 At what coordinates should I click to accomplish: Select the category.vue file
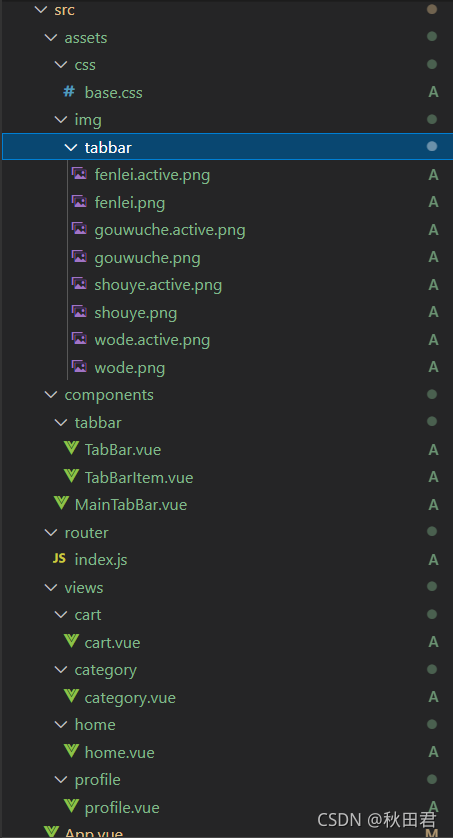click(130, 697)
